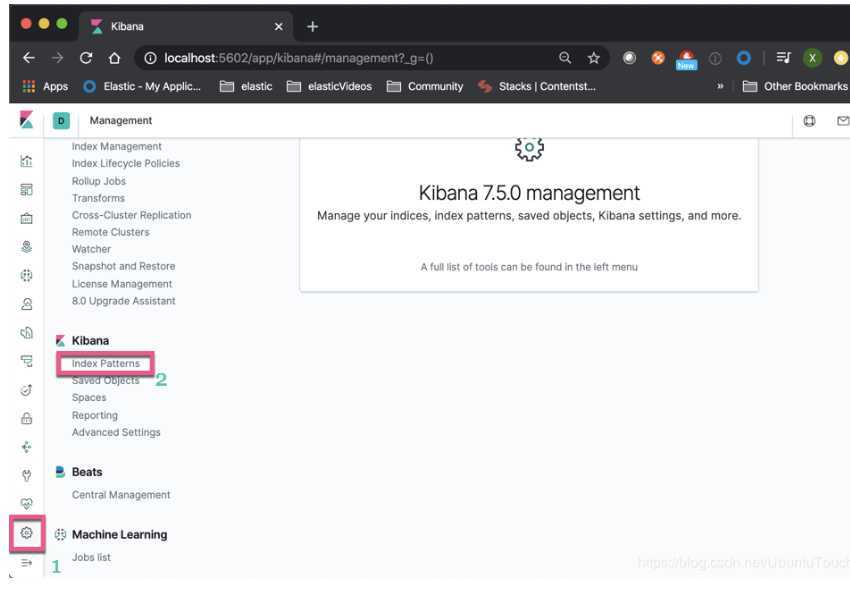
Task: Open the Apps grid in the bookmarks bar
Action: [x=45, y=86]
